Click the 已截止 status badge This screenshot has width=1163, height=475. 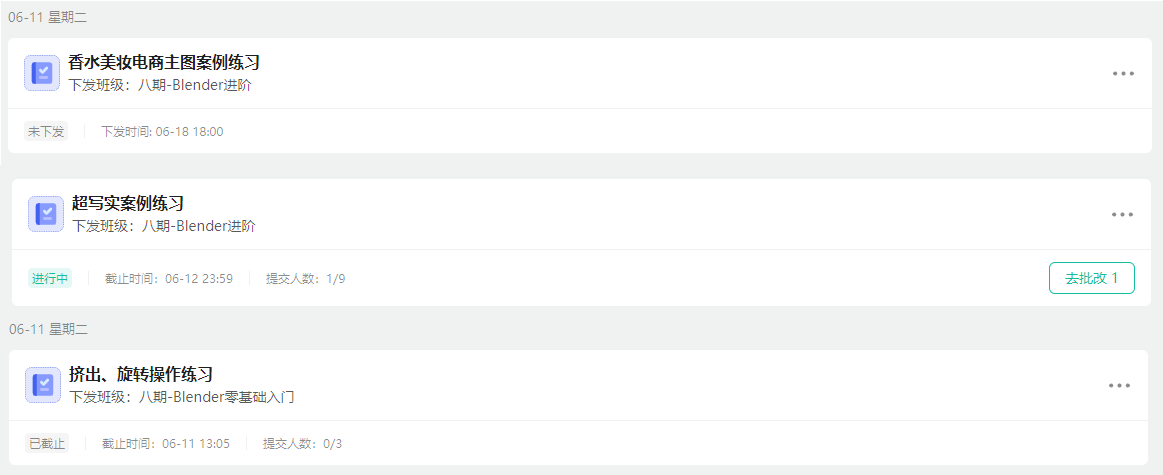point(47,444)
